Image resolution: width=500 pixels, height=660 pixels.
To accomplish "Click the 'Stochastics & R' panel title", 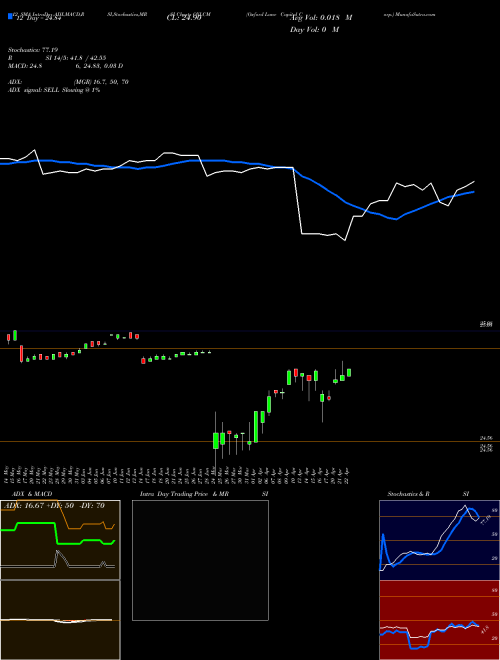I will pos(408,494).
